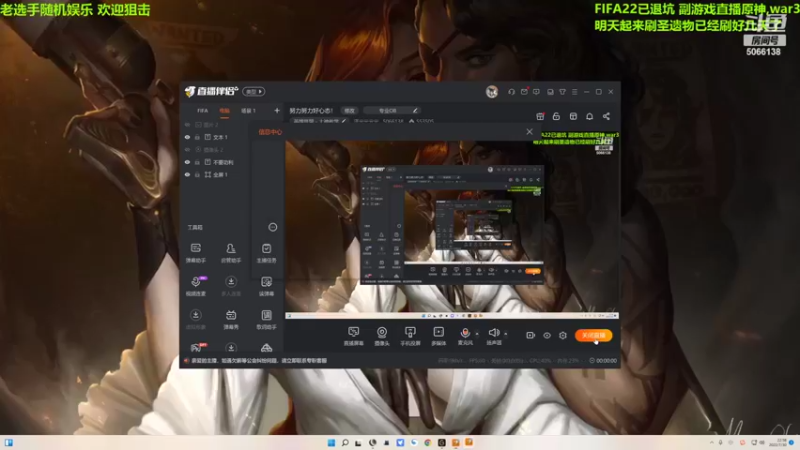The height and width of the screenshot is (450, 800).
Task: Select the orange highlighted scene tab
Action: 224,111
